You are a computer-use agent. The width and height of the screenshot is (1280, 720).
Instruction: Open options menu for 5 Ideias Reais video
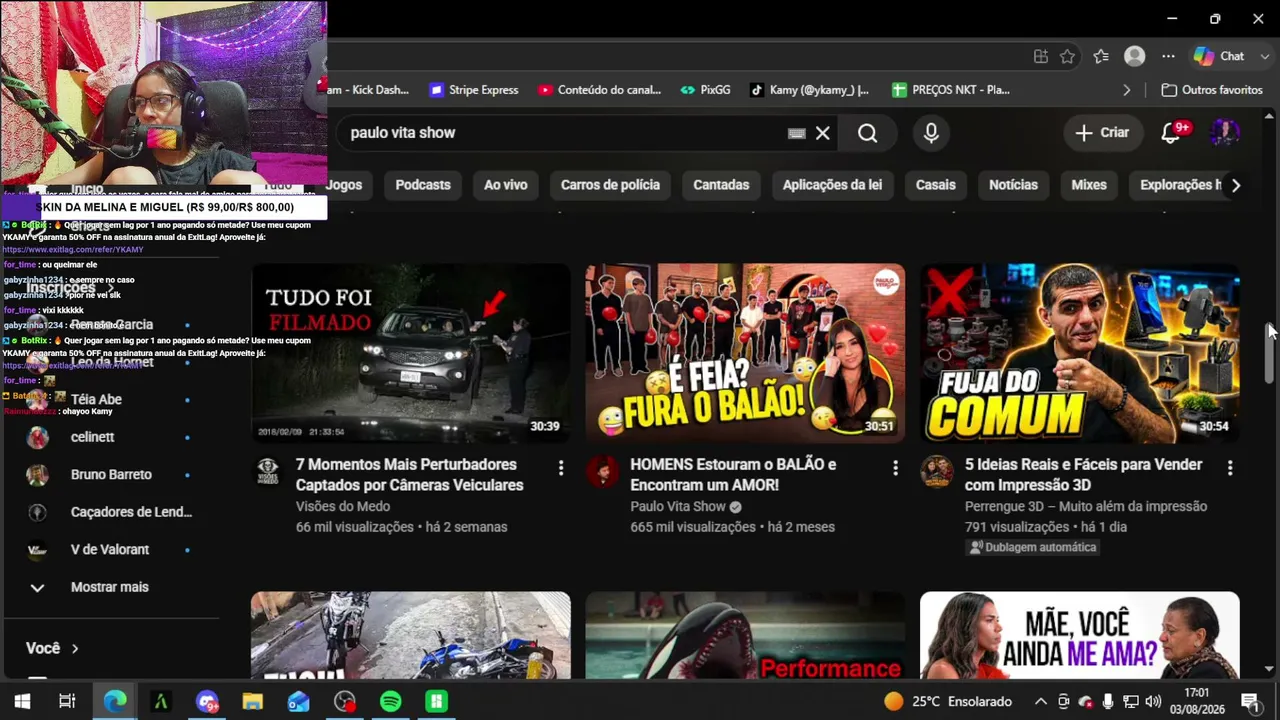[x=1230, y=468]
